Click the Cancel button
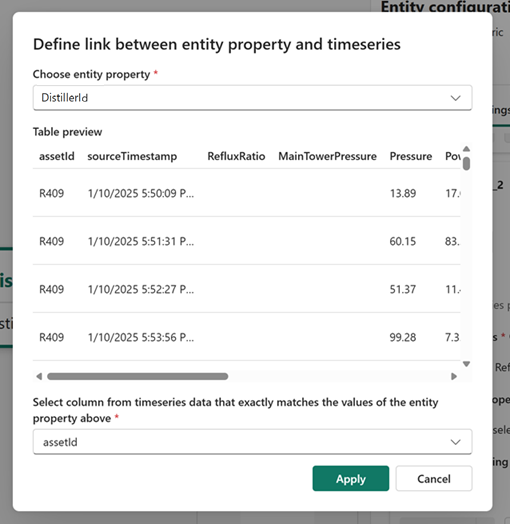The width and height of the screenshot is (510, 524). (x=434, y=479)
